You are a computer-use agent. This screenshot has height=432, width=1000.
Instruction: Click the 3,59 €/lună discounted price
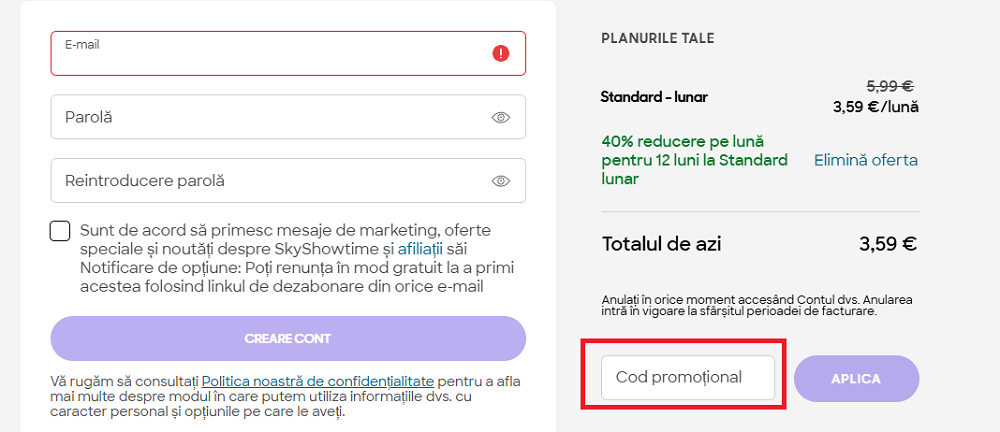pos(875,107)
